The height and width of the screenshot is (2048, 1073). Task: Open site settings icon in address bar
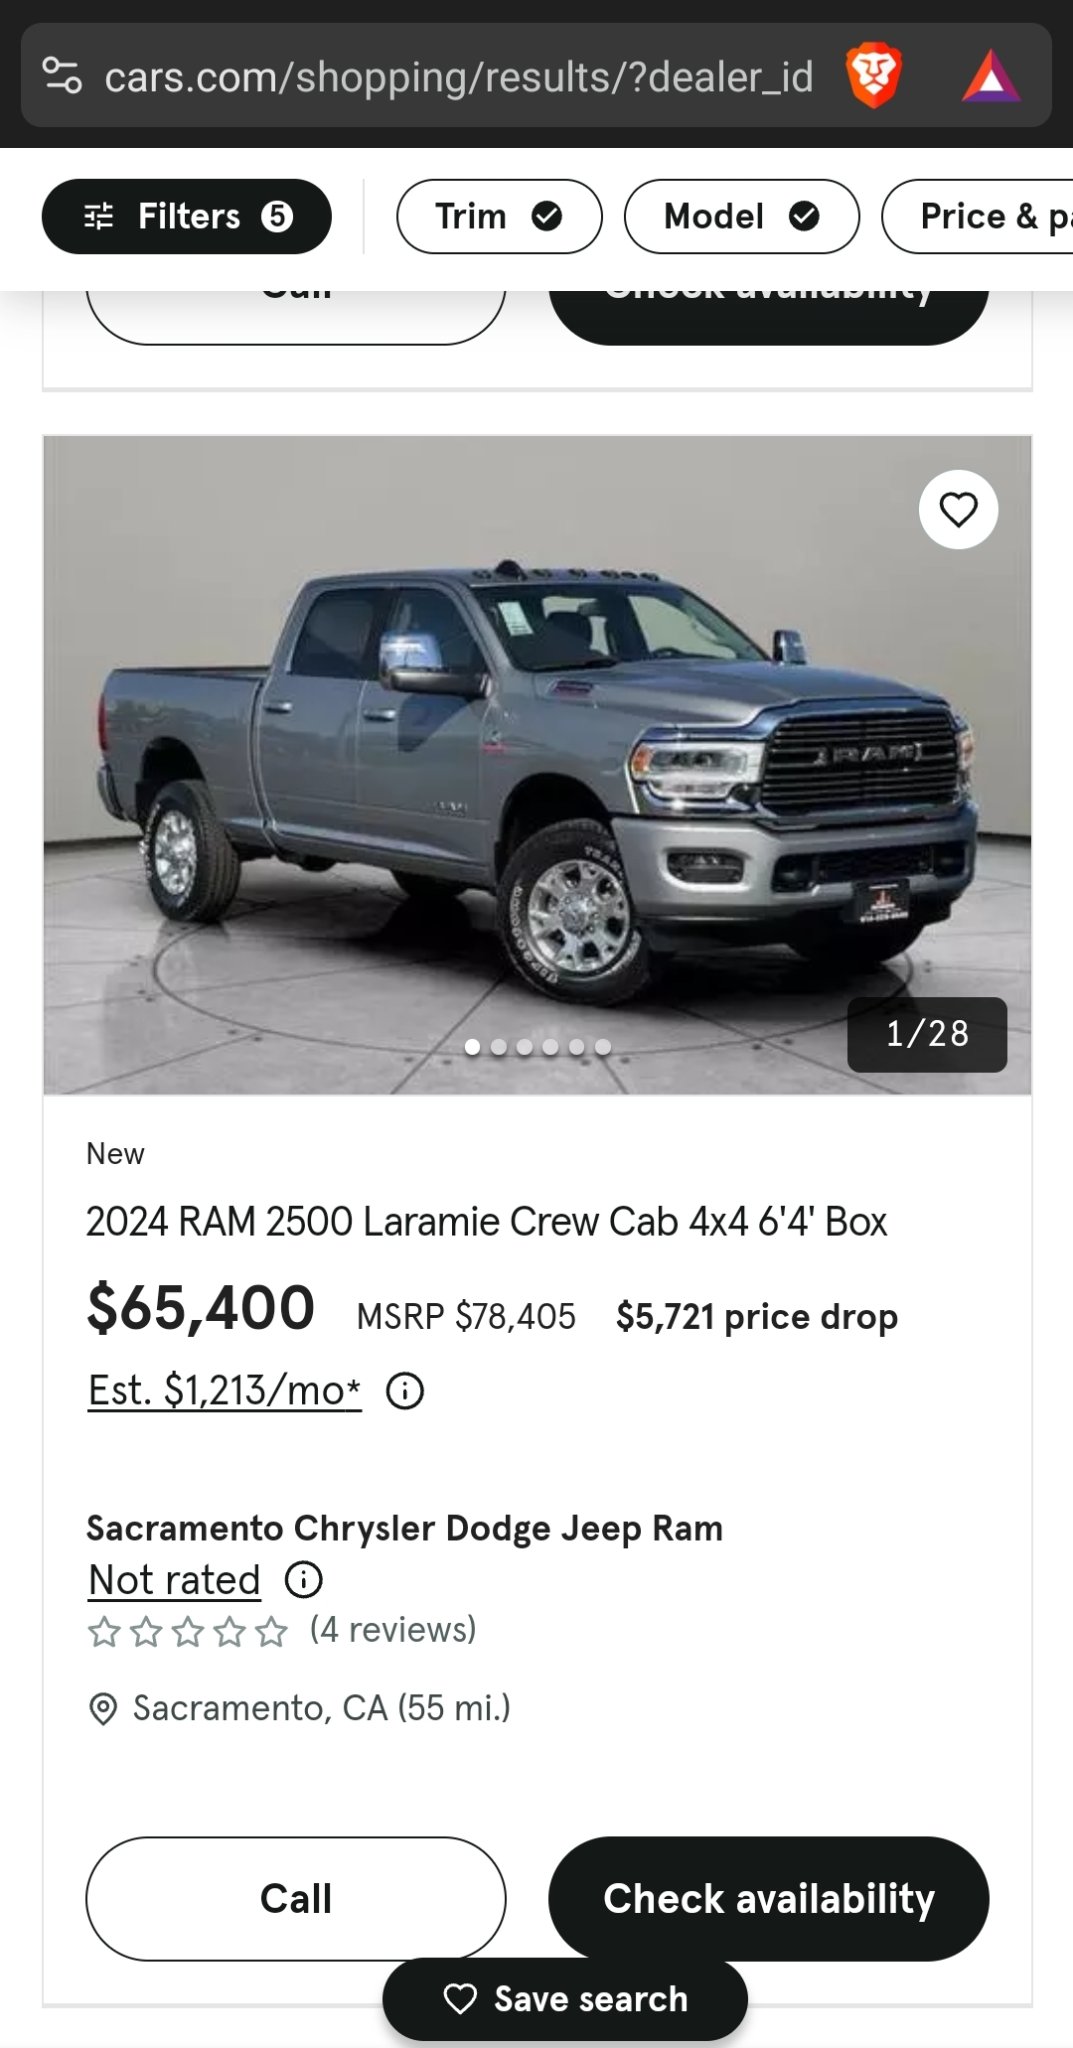62,76
